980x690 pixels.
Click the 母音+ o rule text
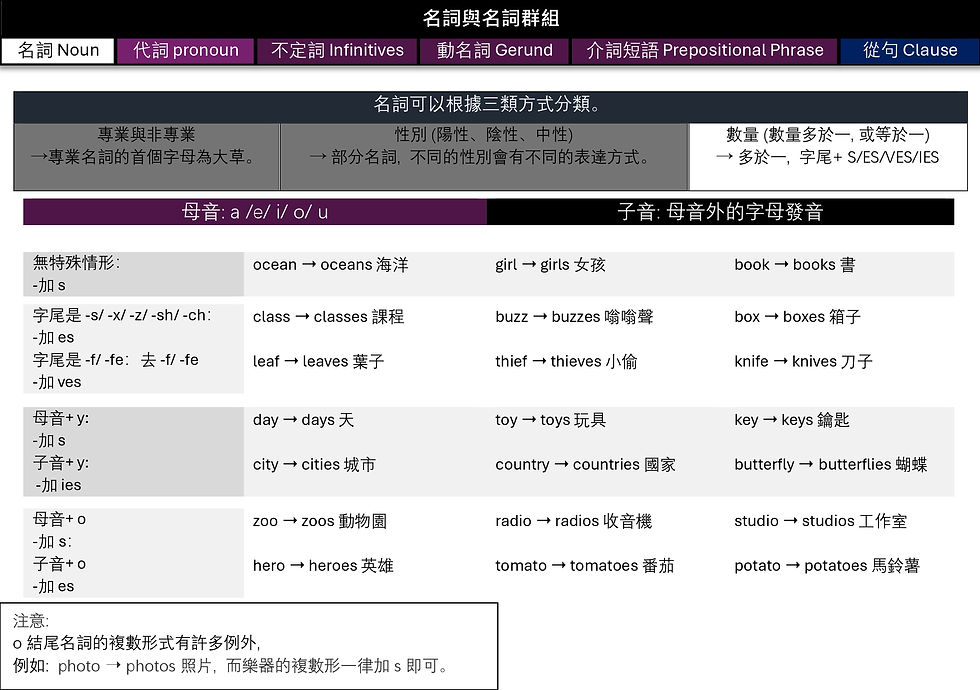click(x=59, y=519)
